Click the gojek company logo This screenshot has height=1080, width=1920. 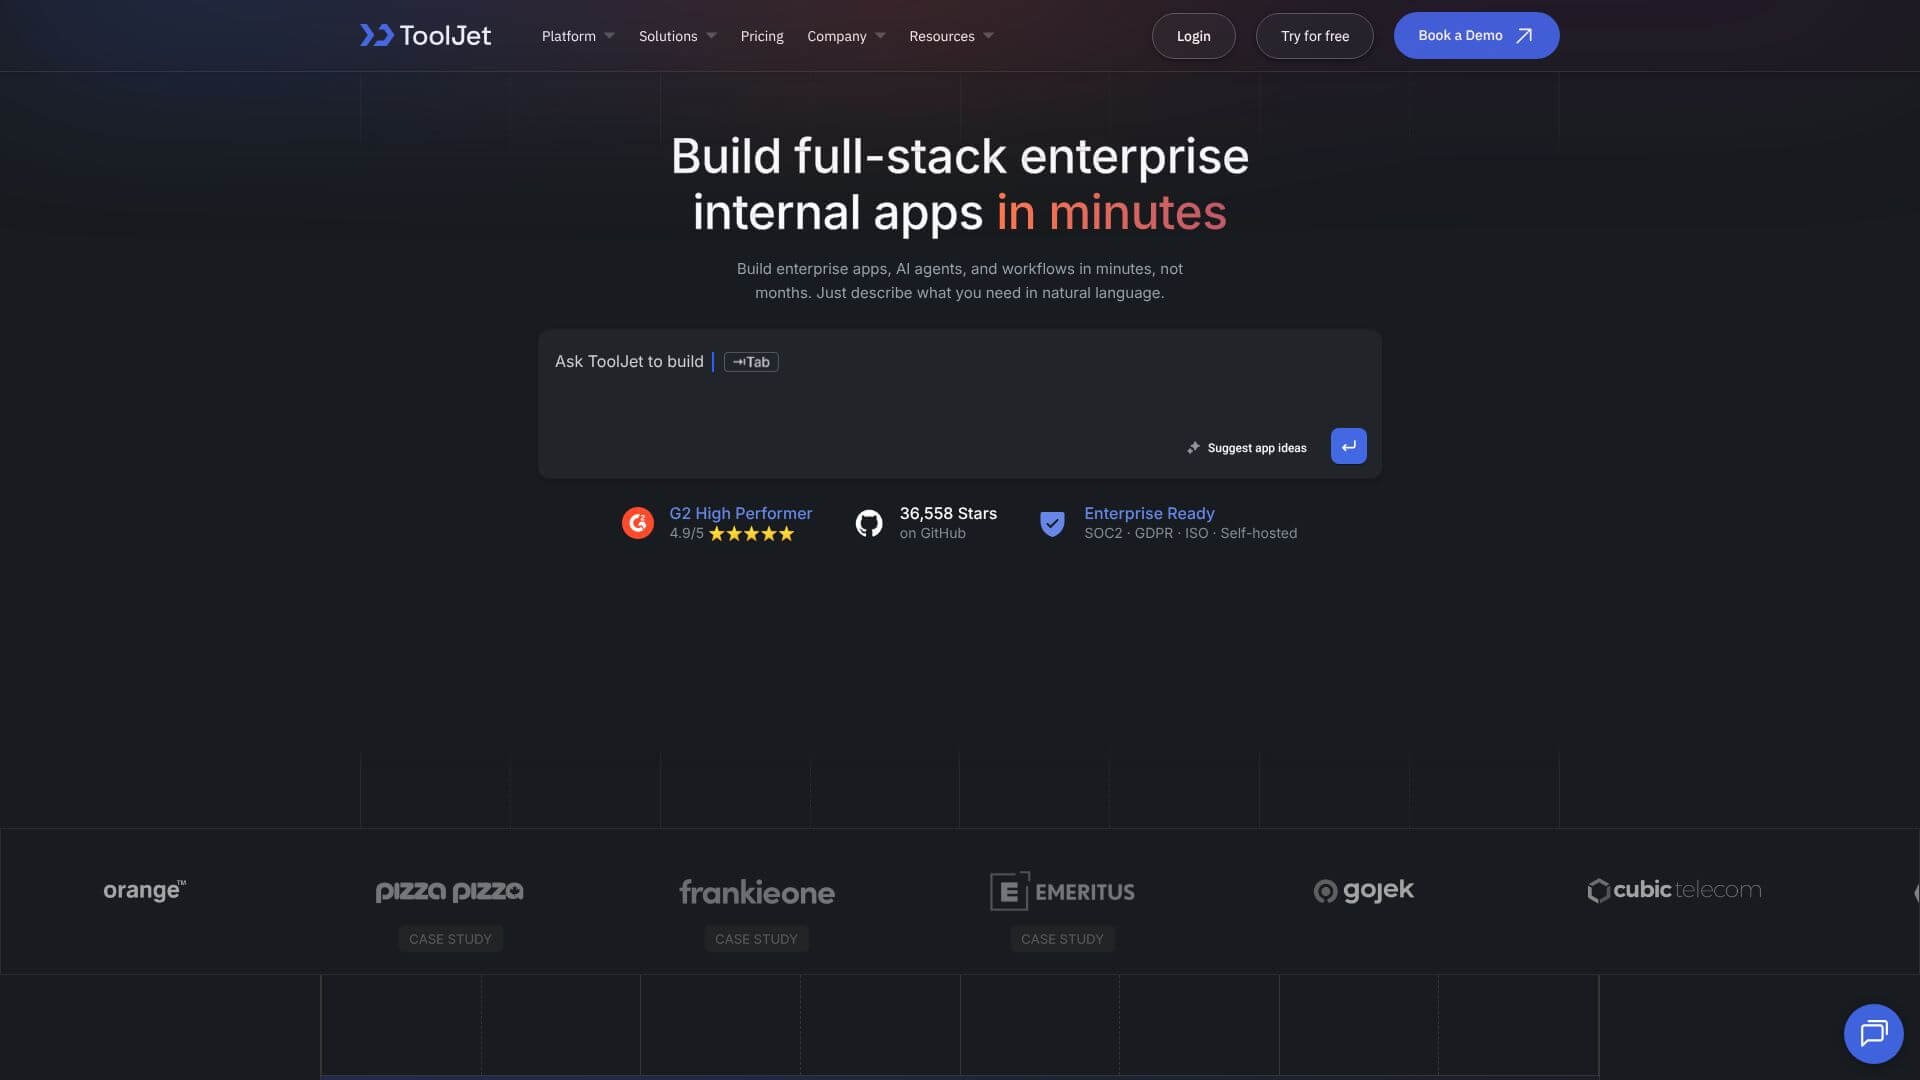coord(1363,890)
